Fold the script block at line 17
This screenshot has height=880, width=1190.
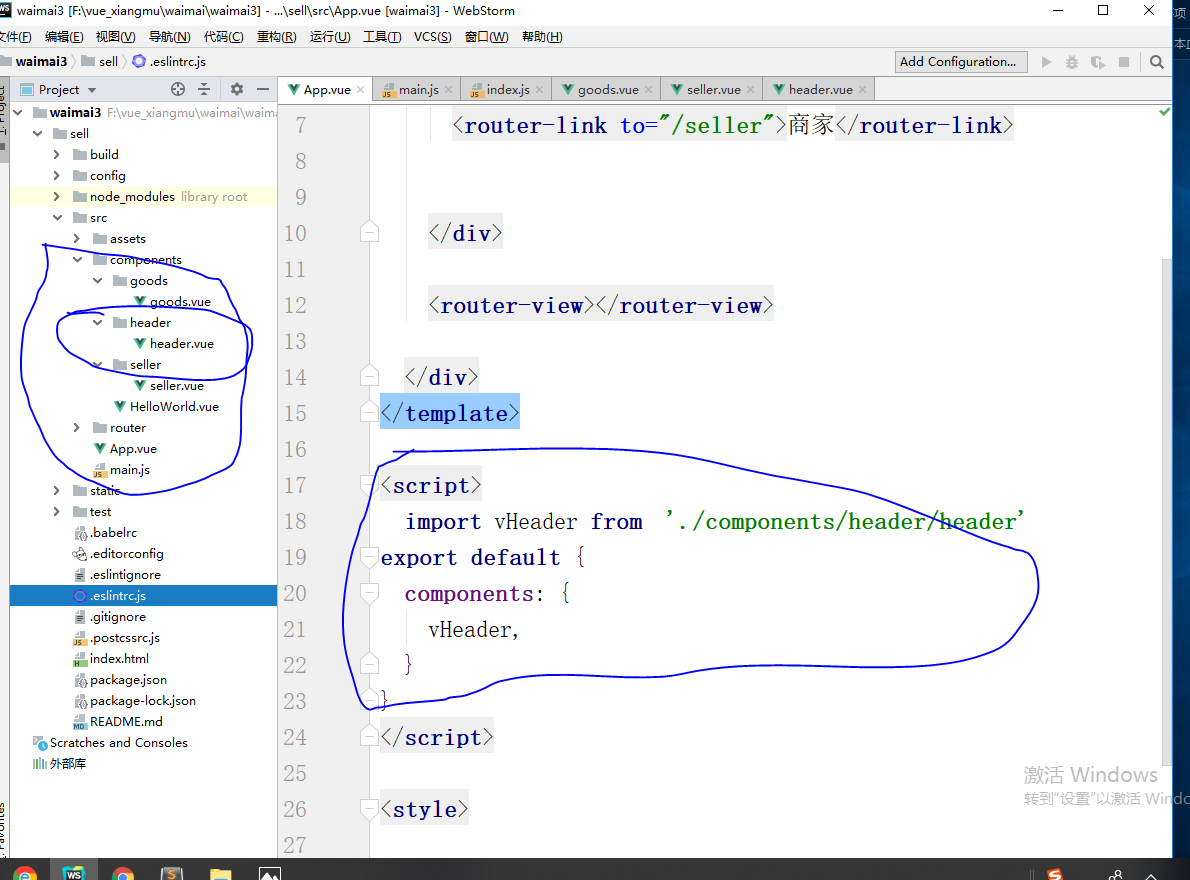[x=369, y=485]
